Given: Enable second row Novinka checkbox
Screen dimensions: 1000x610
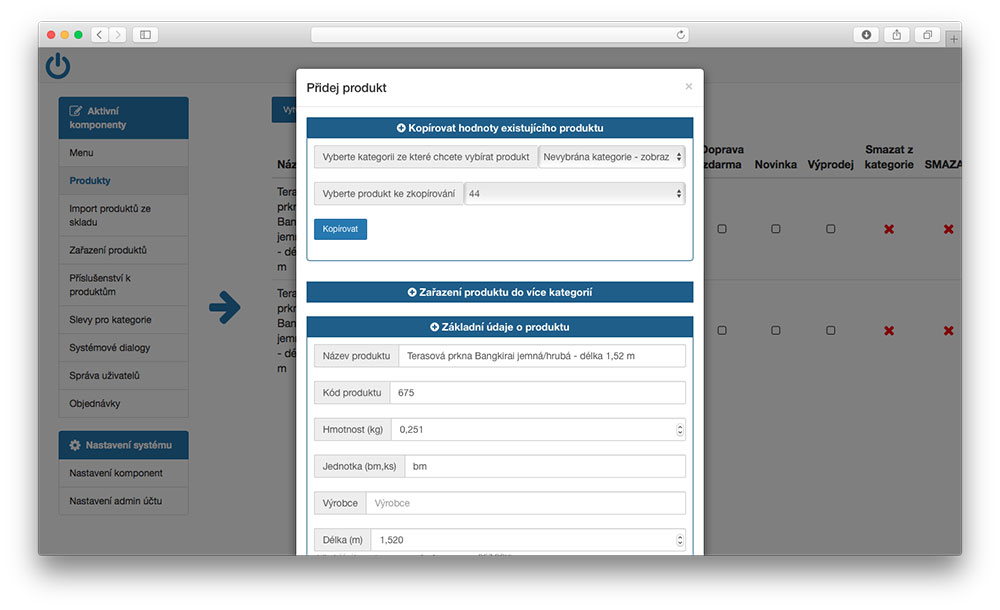Looking at the screenshot, I should point(775,331).
